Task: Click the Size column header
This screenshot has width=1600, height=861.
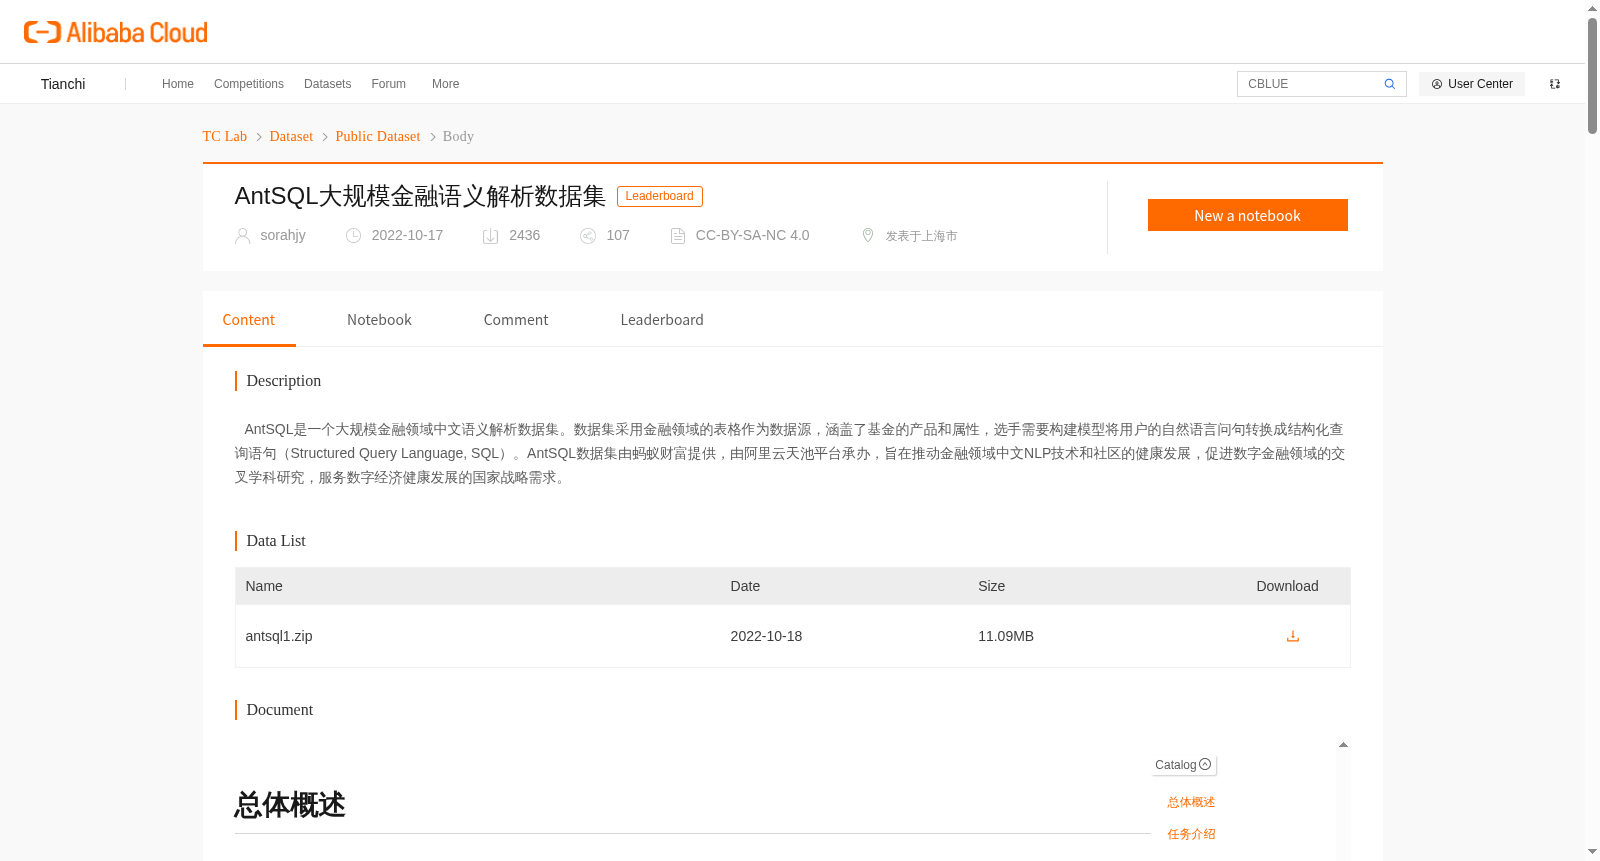Action: point(992,586)
